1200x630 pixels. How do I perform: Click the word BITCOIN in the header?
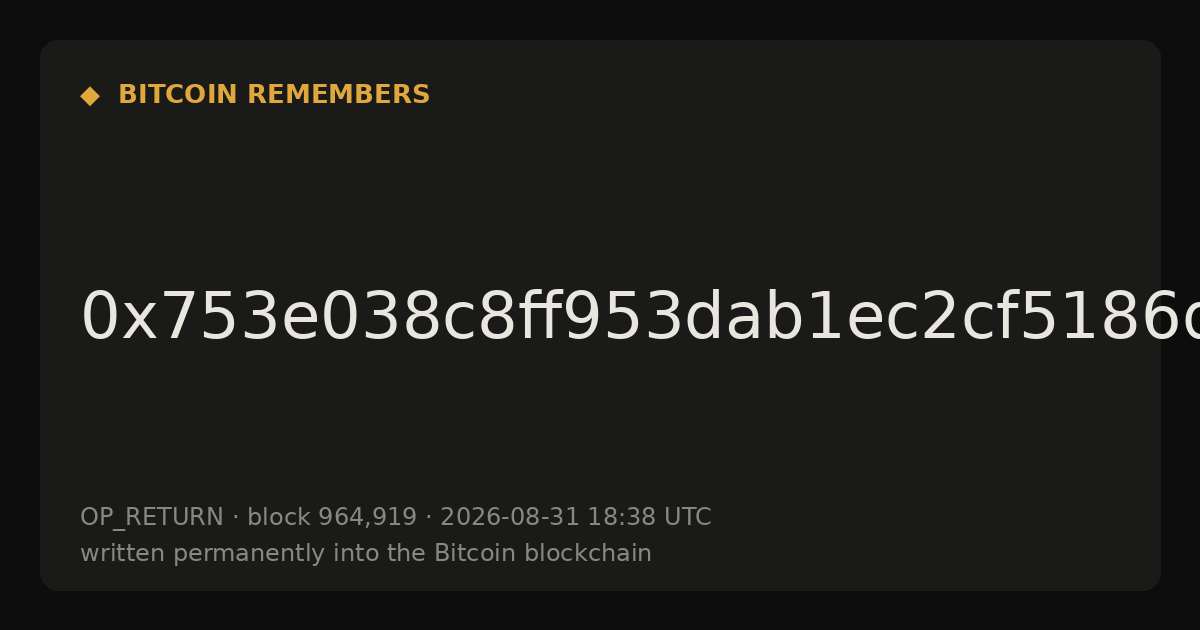click(x=178, y=95)
